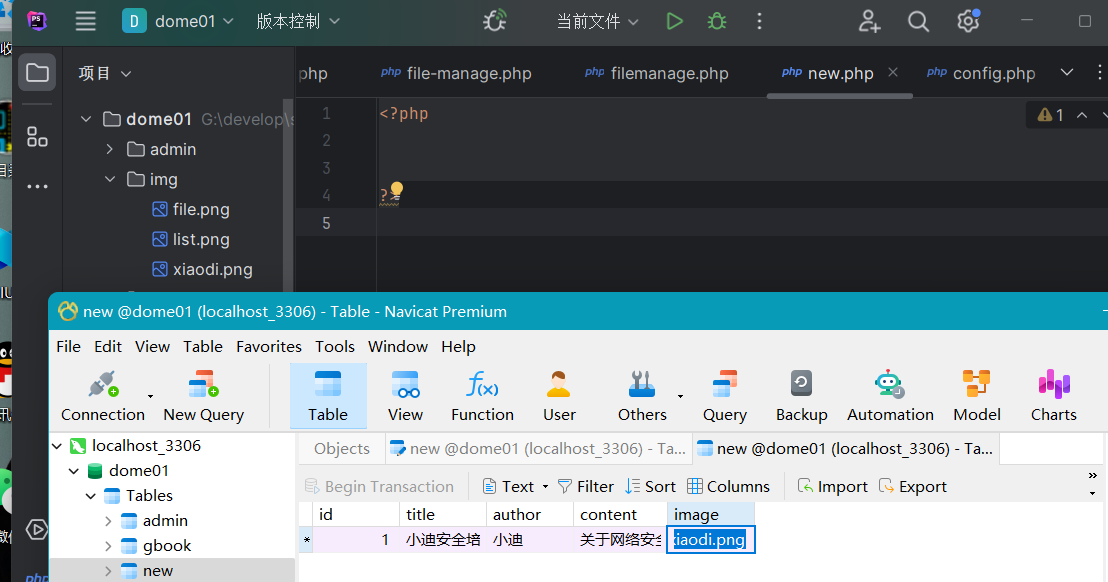Image resolution: width=1108 pixels, height=582 pixels.
Task: Open the Tools menu in Navicat
Action: pos(335,347)
